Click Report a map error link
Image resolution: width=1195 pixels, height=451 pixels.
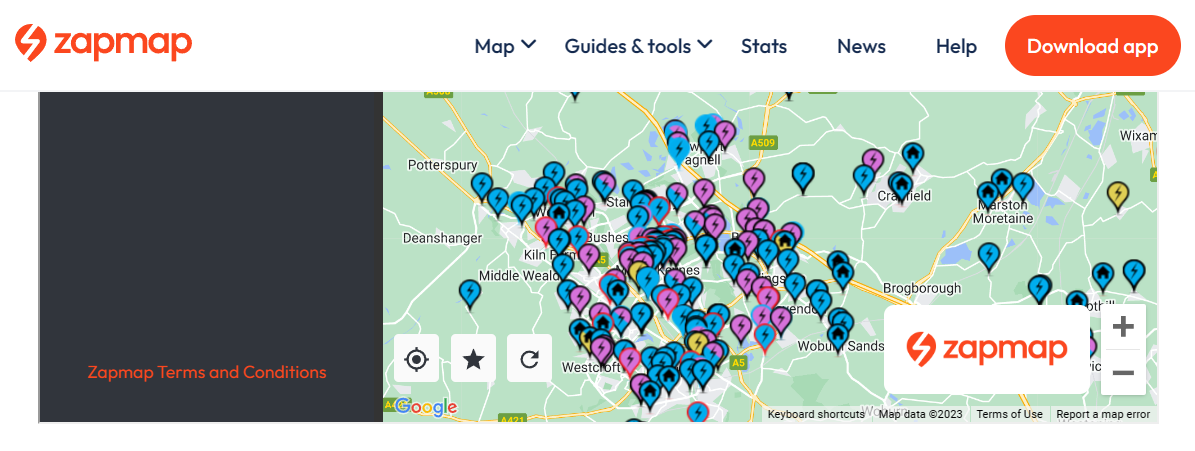point(1103,414)
